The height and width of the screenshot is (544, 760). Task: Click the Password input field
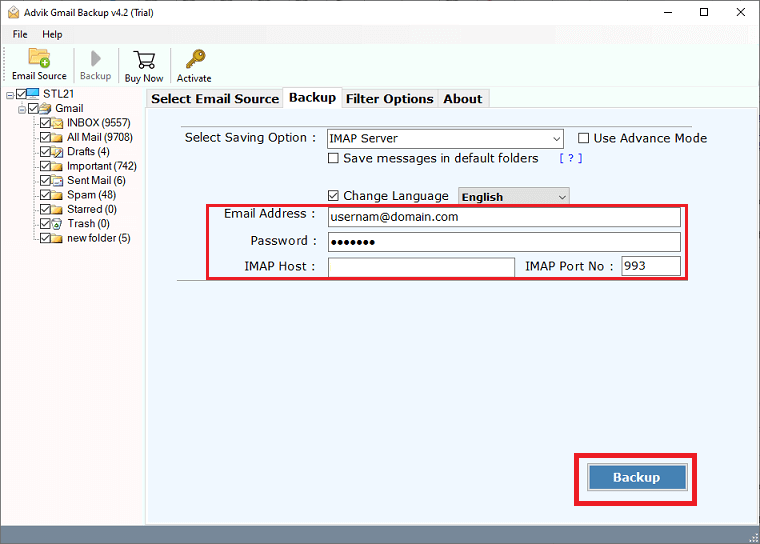point(504,242)
